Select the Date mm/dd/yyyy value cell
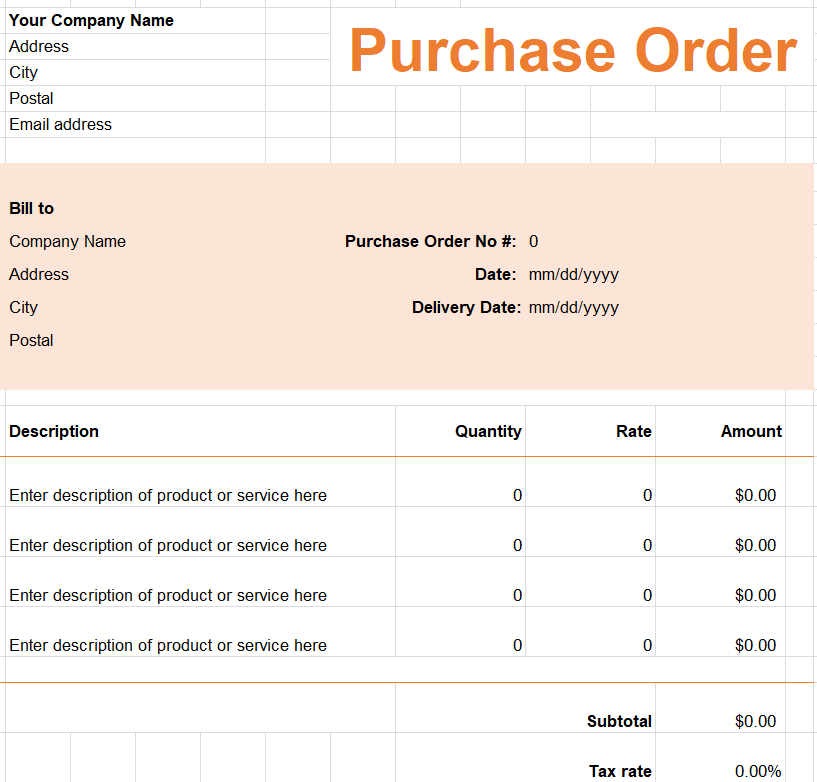This screenshot has height=782, width=817. [x=574, y=275]
